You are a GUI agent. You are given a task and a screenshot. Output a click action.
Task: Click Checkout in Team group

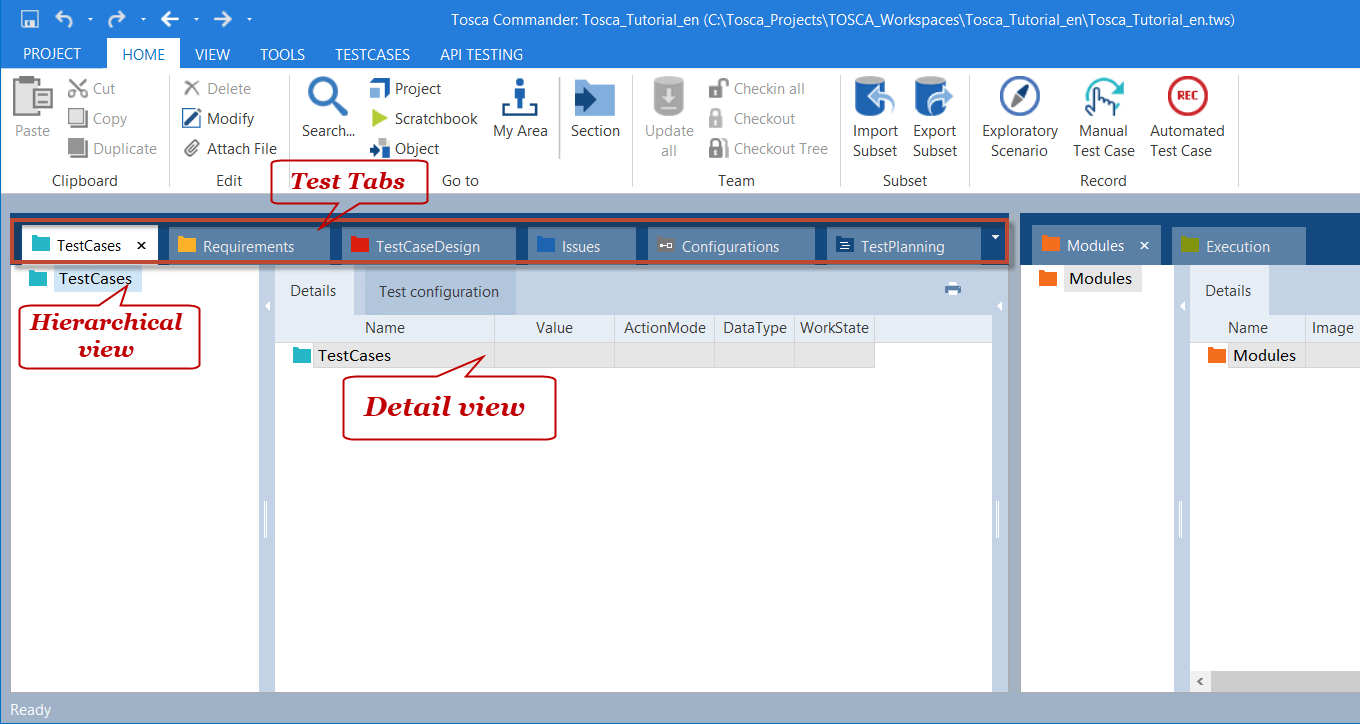click(x=751, y=118)
